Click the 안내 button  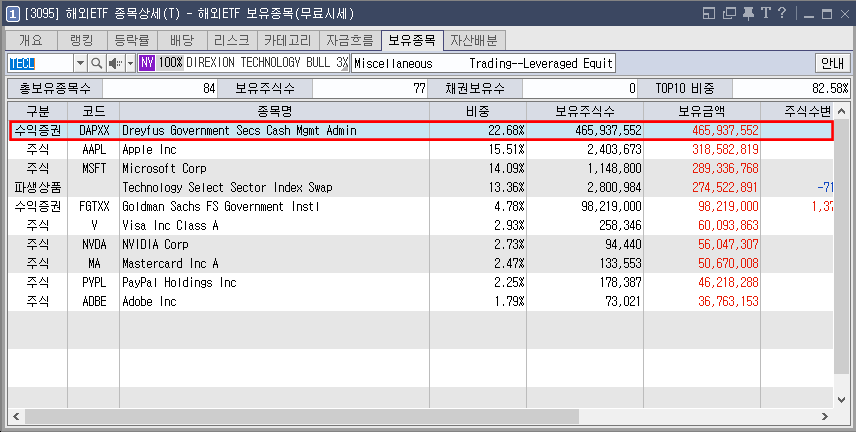(833, 63)
